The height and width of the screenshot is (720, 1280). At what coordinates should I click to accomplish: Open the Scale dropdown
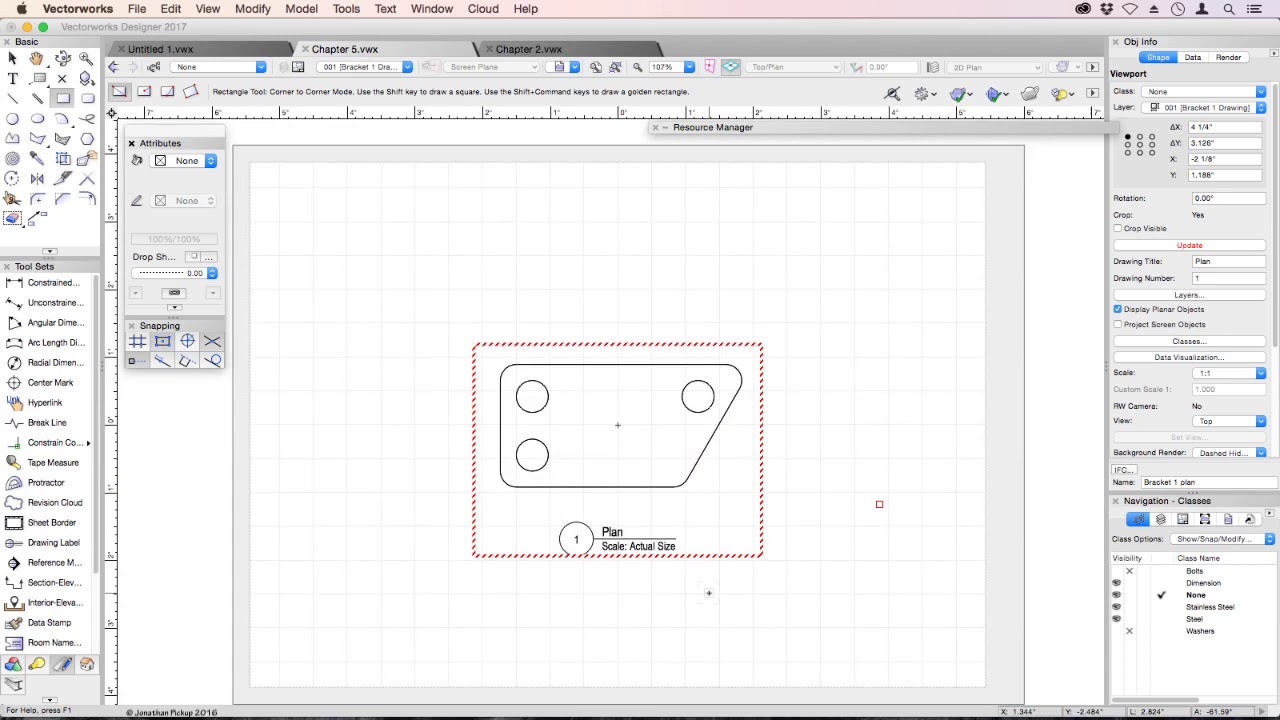(1228, 373)
